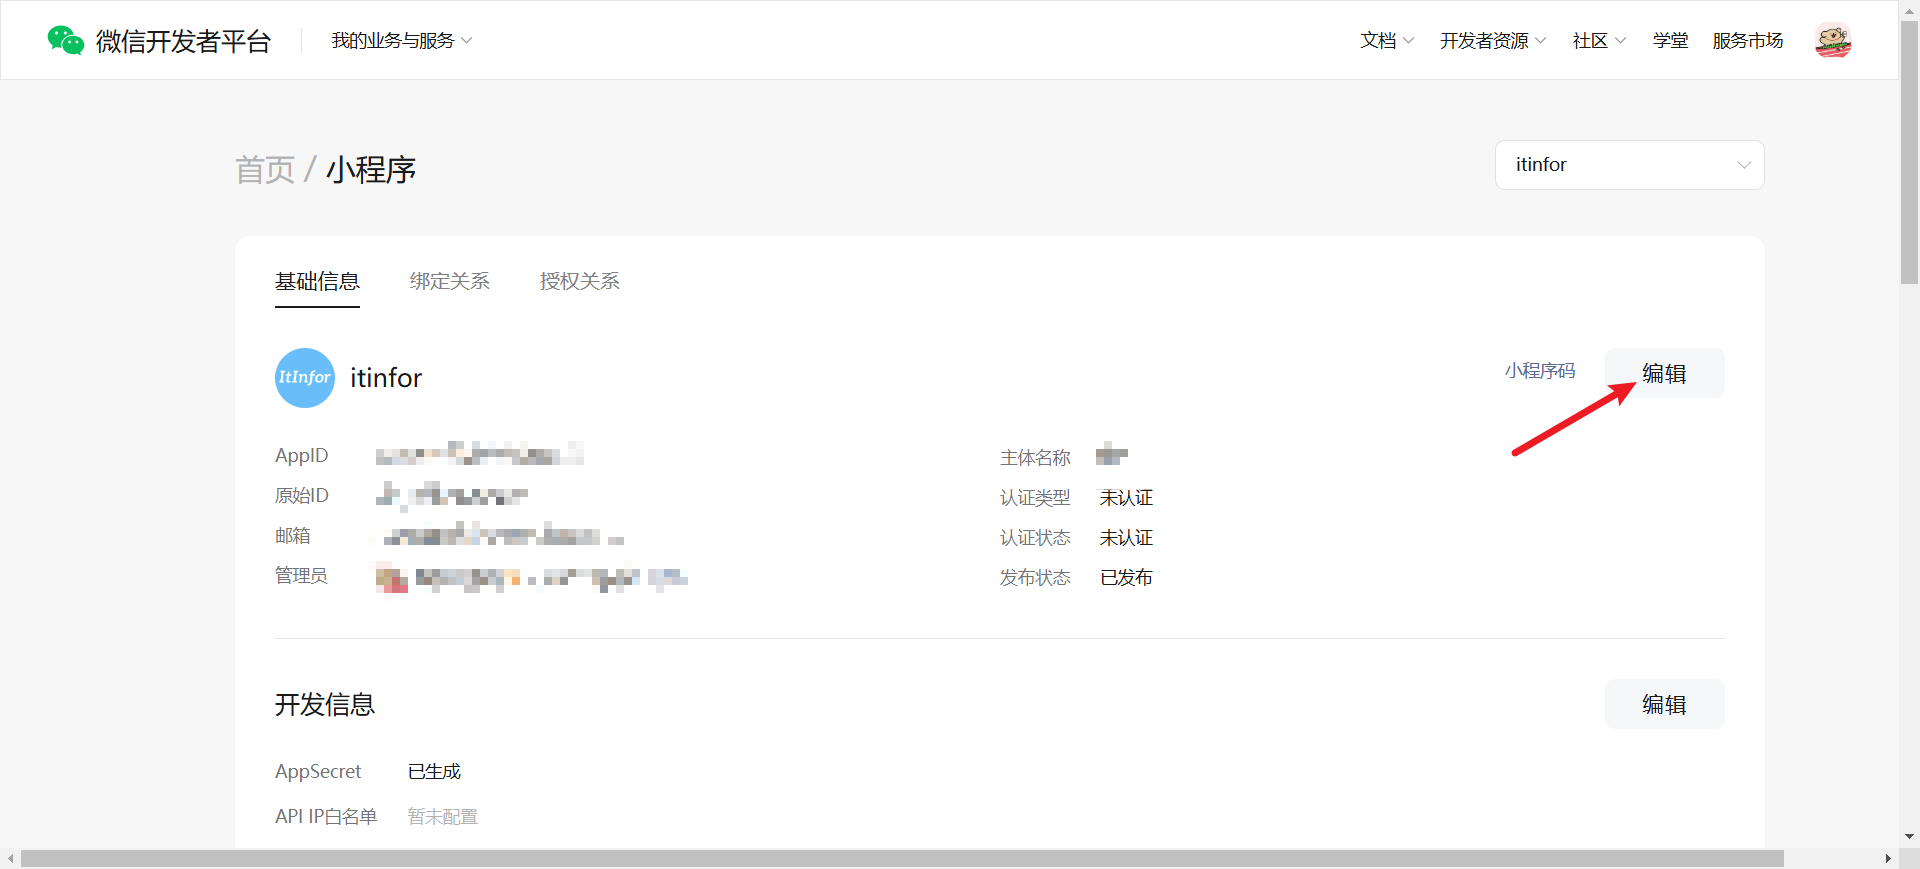Select 已生成 AppSecret value
The width and height of the screenshot is (1920, 869).
click(434, 772)
